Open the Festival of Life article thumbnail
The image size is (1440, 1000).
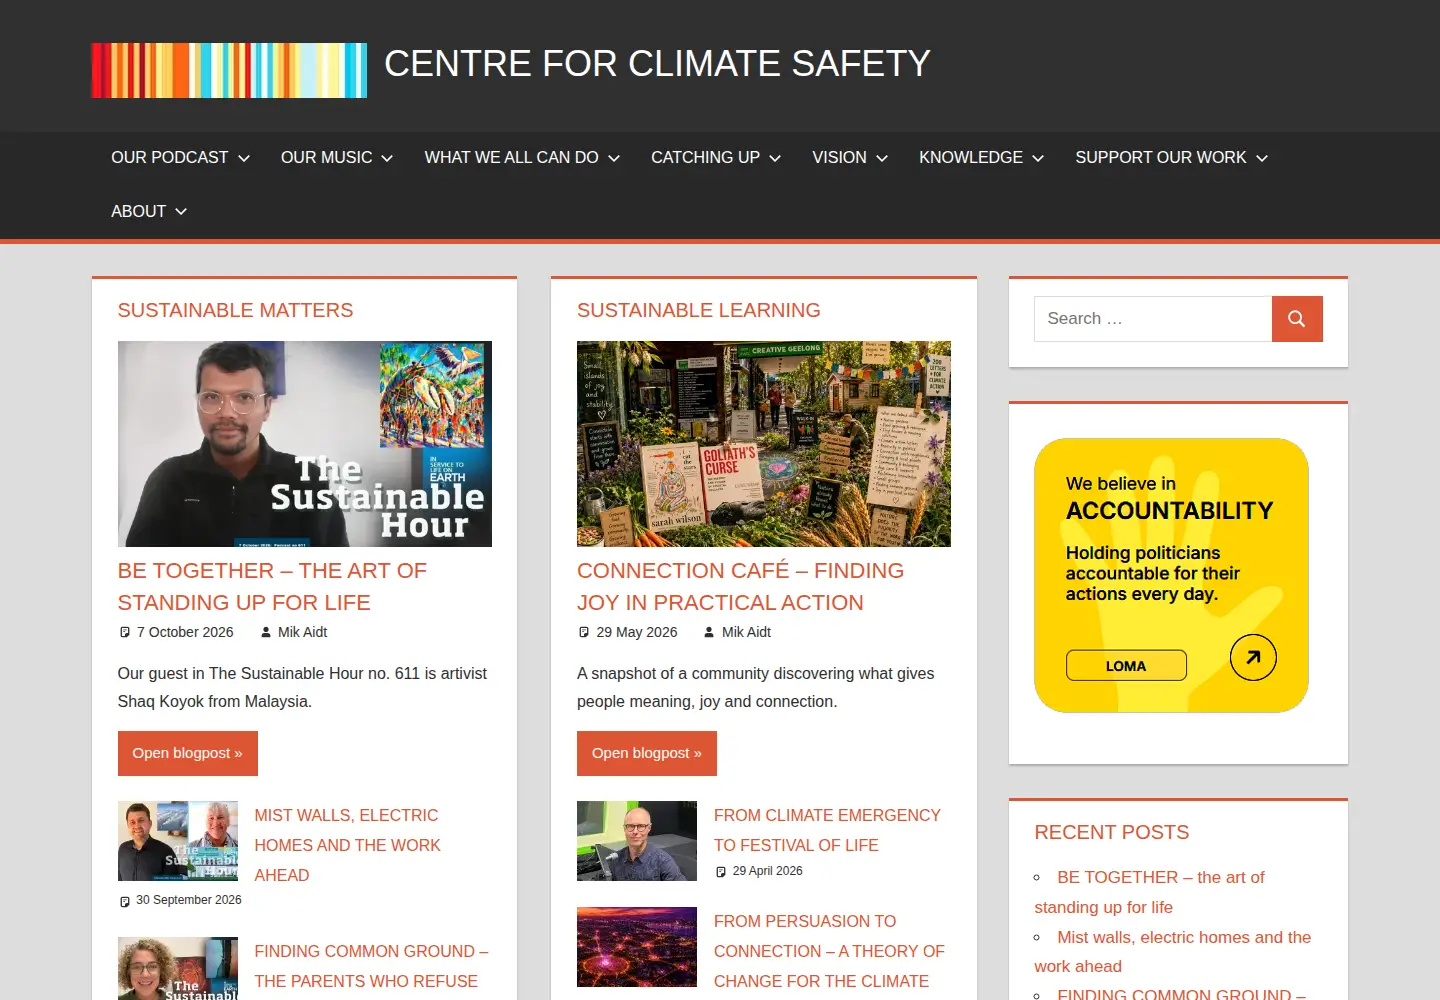click(x=637, y=841)
